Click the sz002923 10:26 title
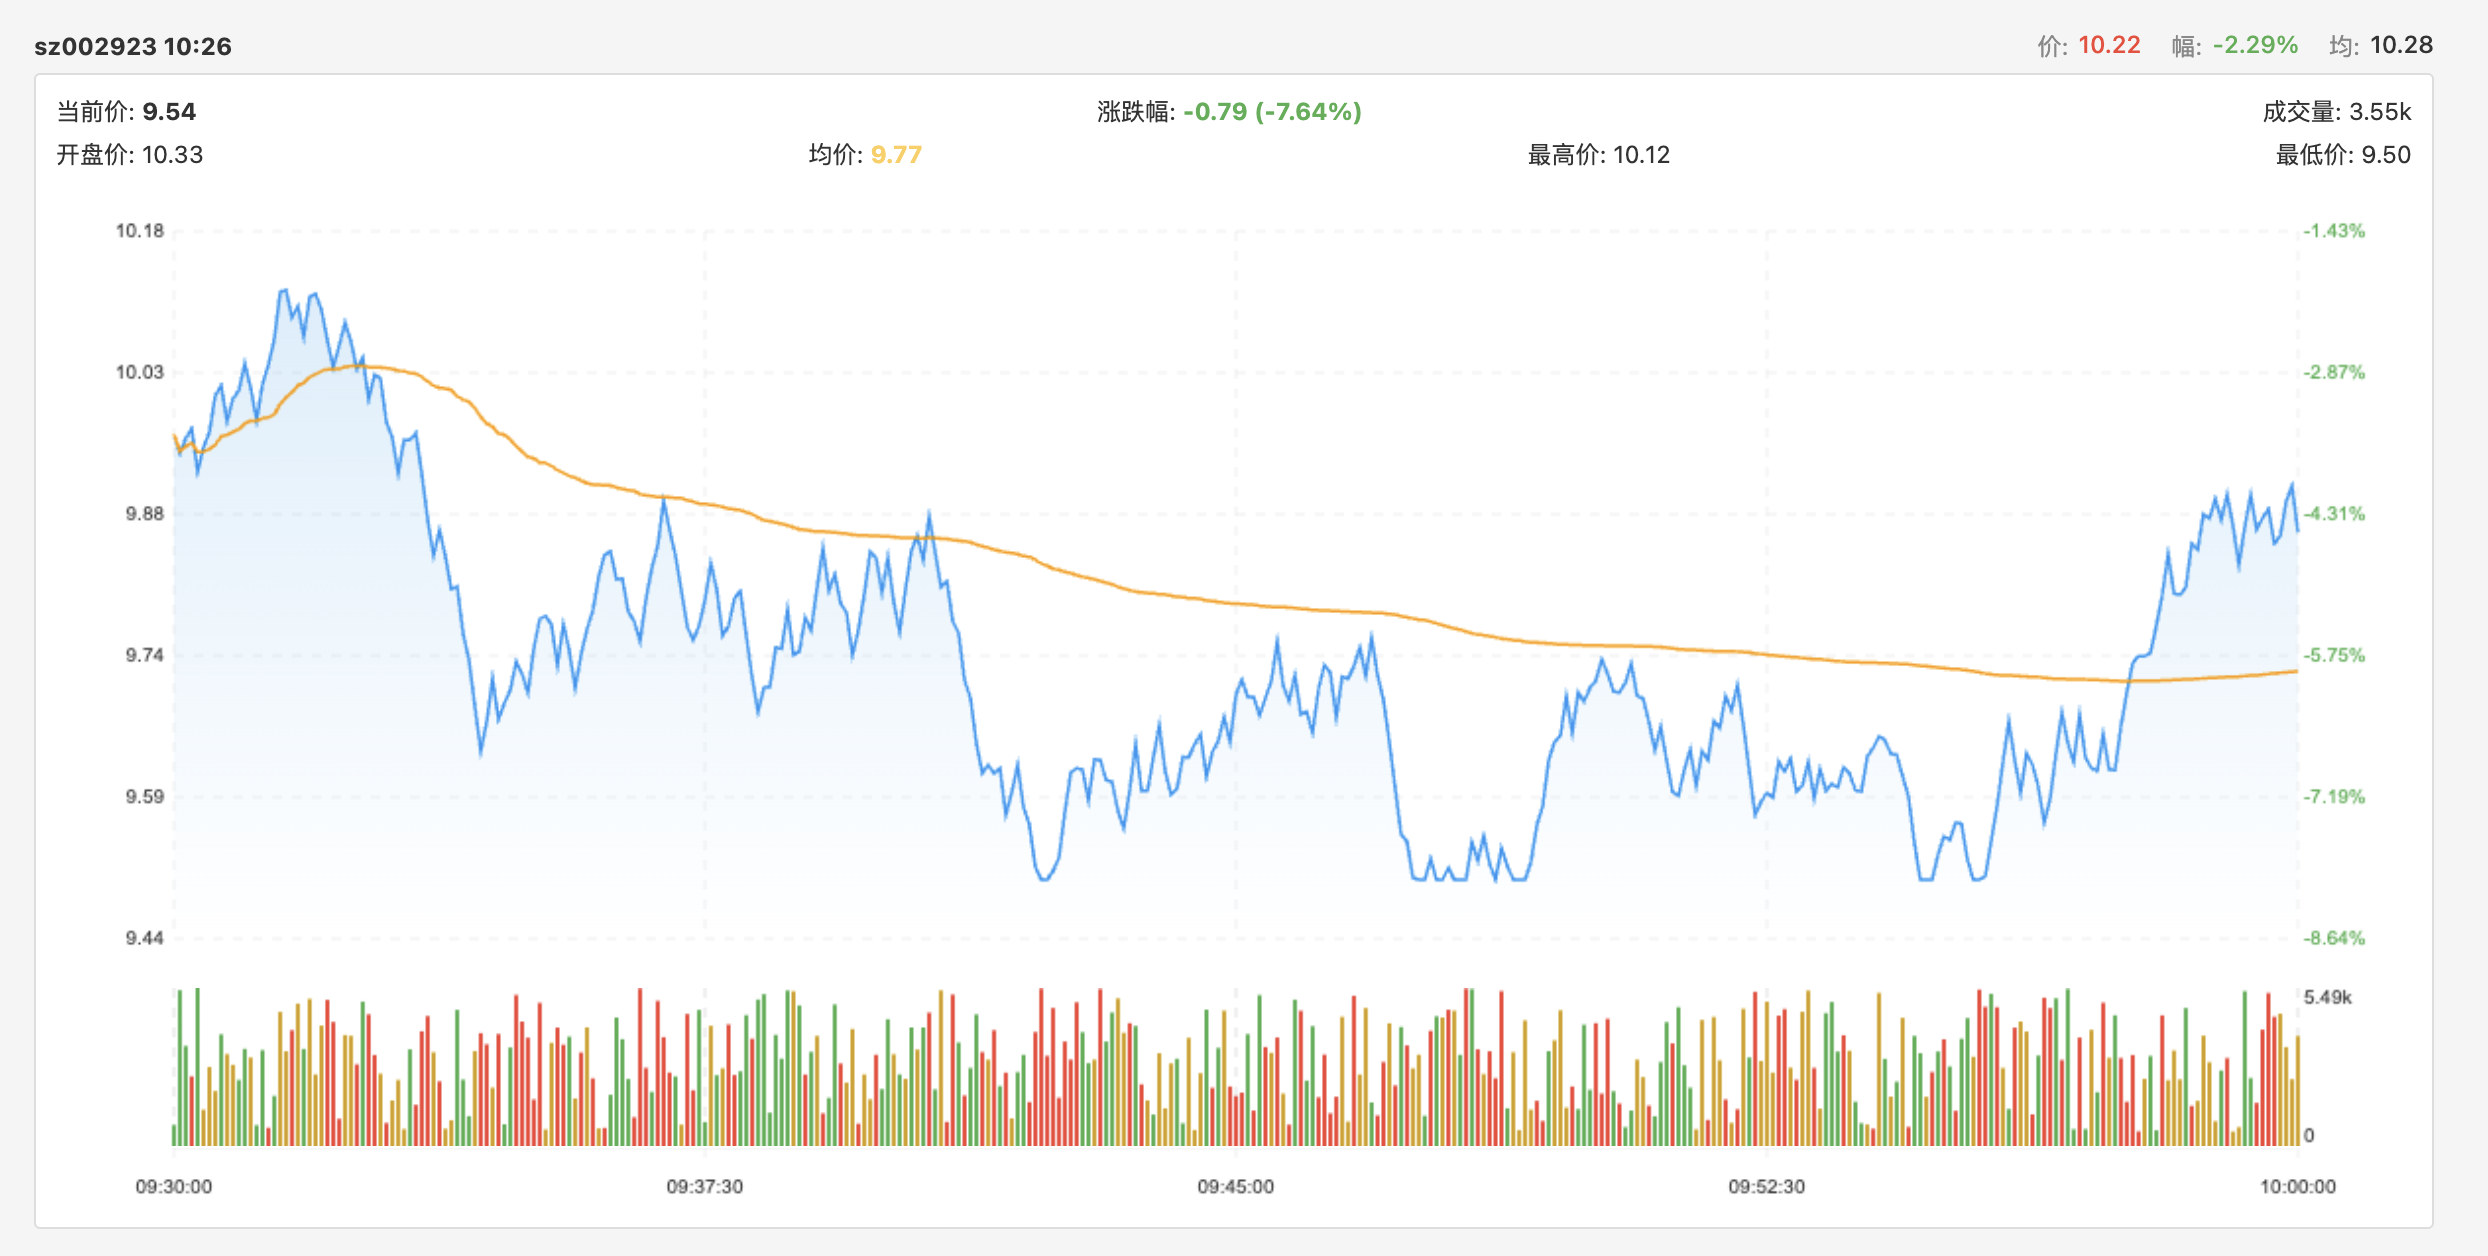Viewport: 2488px width, 1256px height. click(x=133, y=46)
